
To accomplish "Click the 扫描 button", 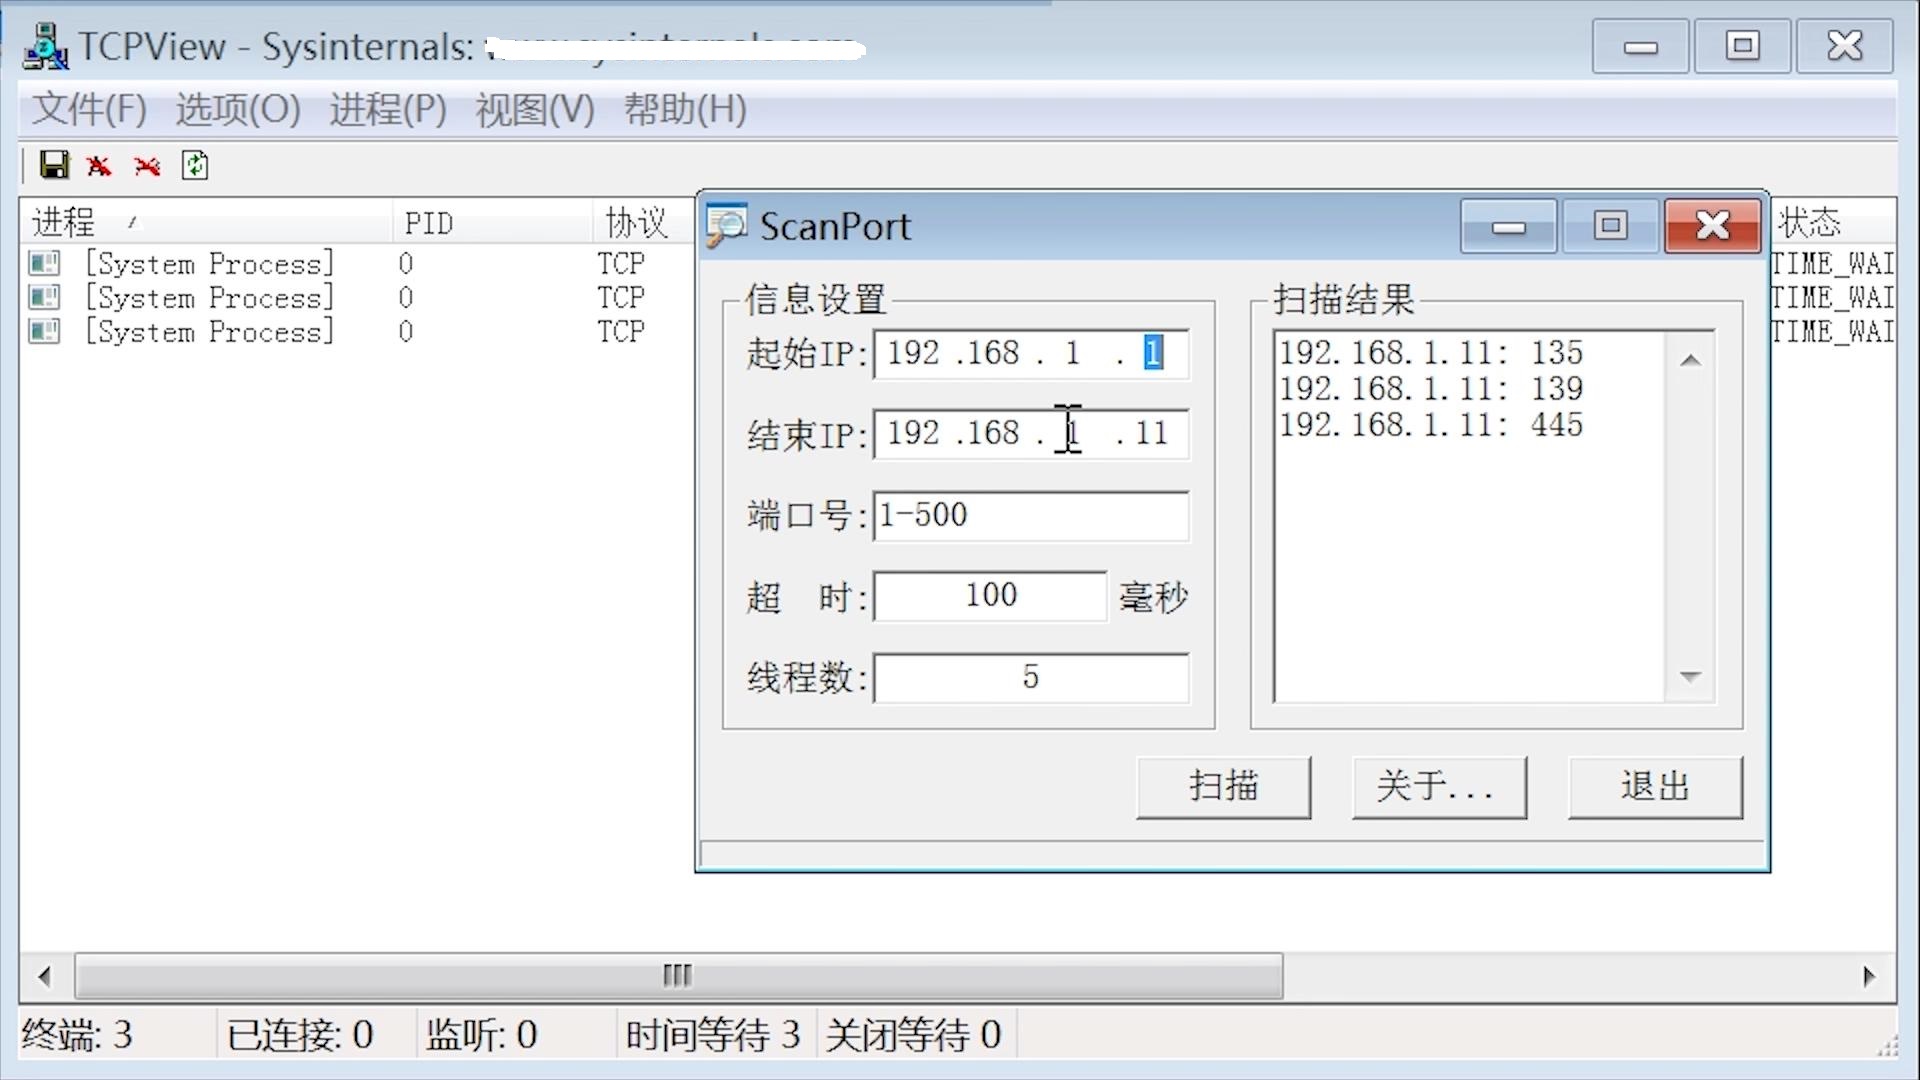I will coord(1223,787).
